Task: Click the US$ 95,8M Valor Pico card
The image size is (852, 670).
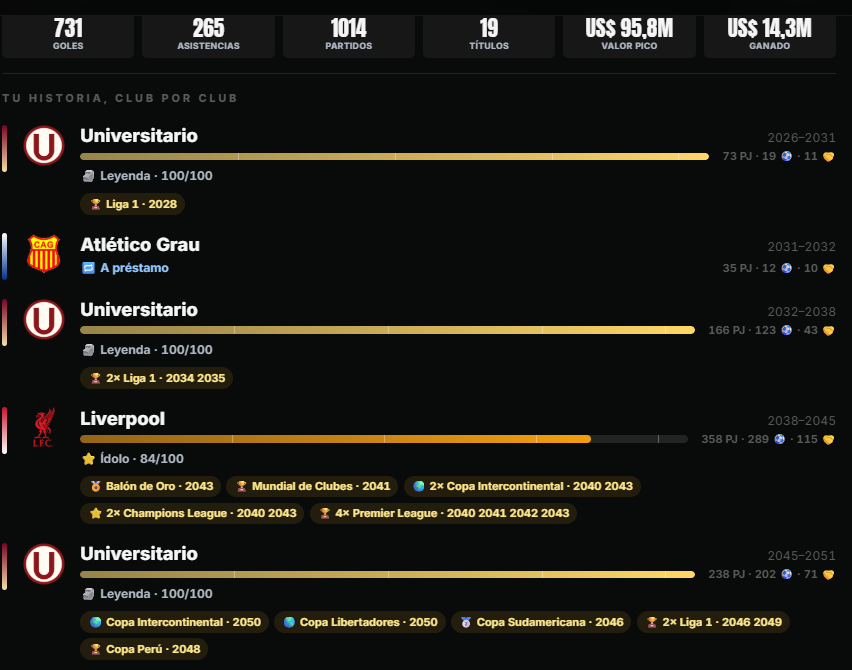Action: (x=629, y=36)
